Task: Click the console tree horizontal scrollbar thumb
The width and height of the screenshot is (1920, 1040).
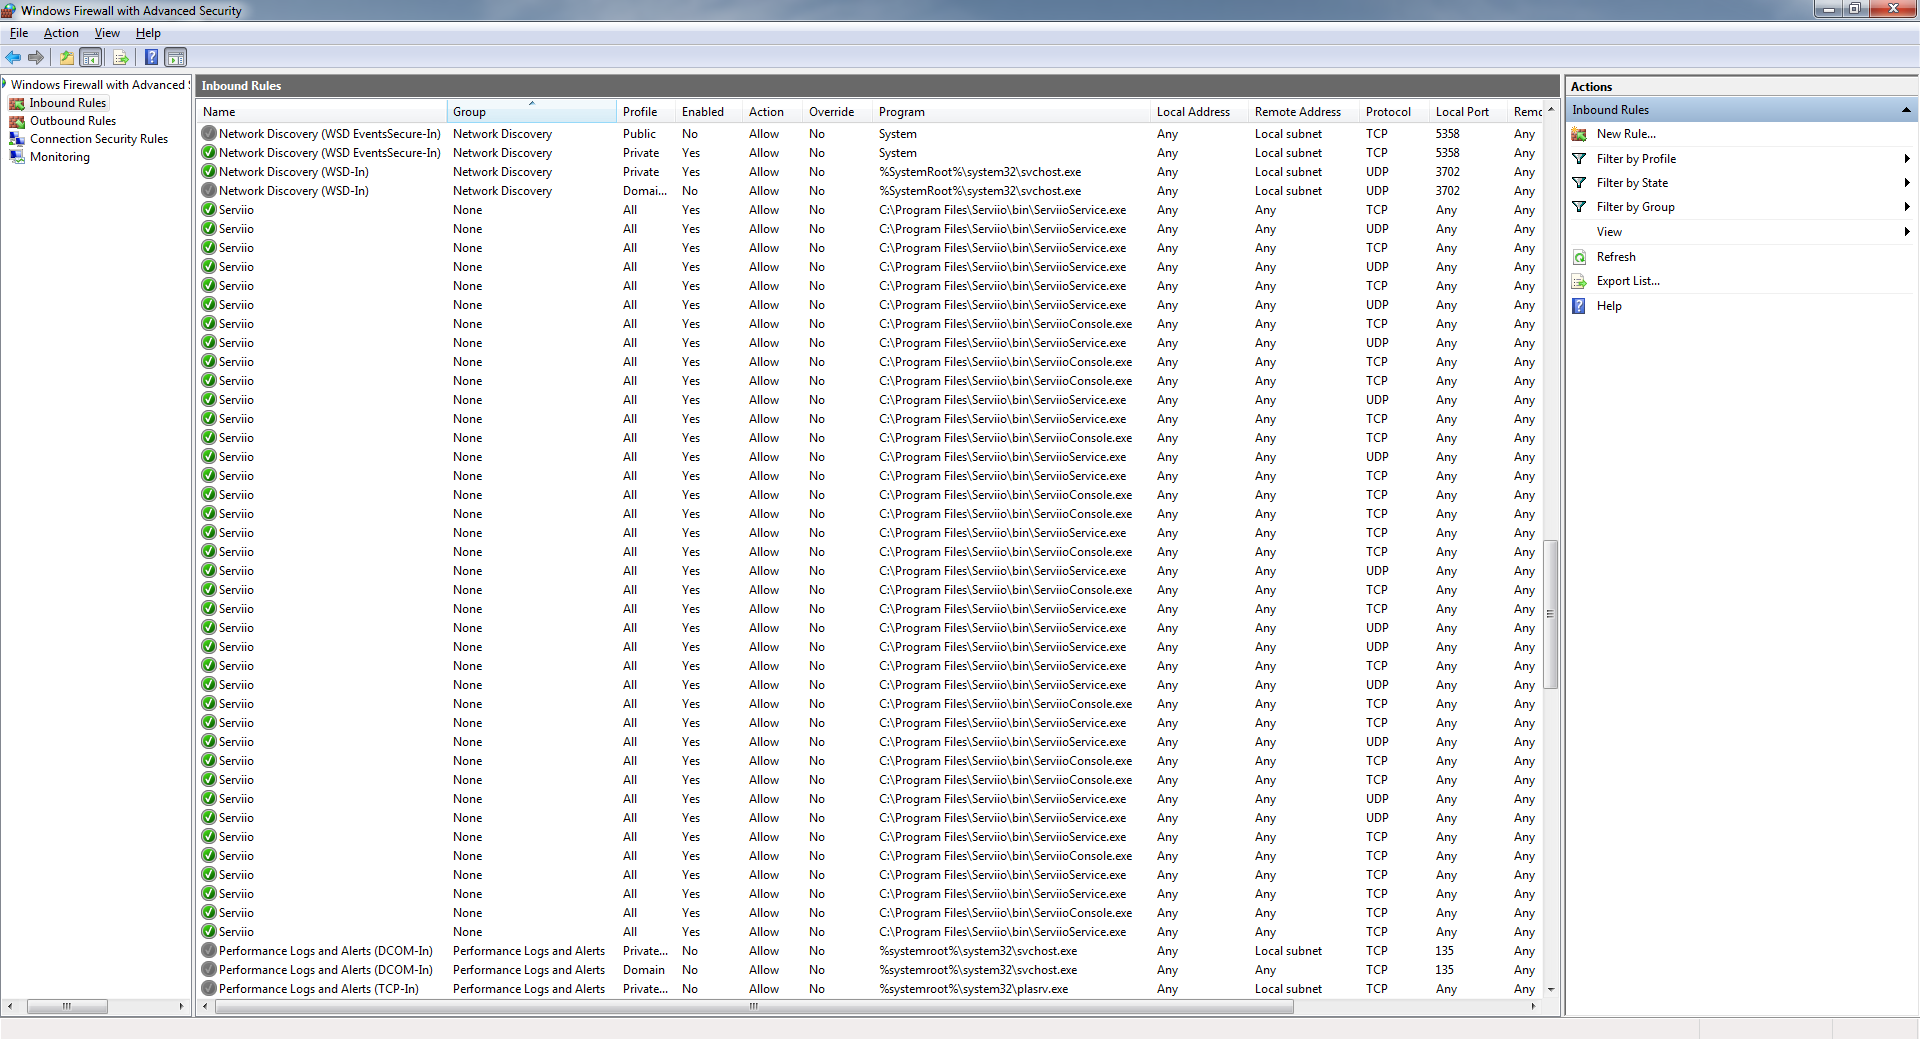Action: point(67,1007)
